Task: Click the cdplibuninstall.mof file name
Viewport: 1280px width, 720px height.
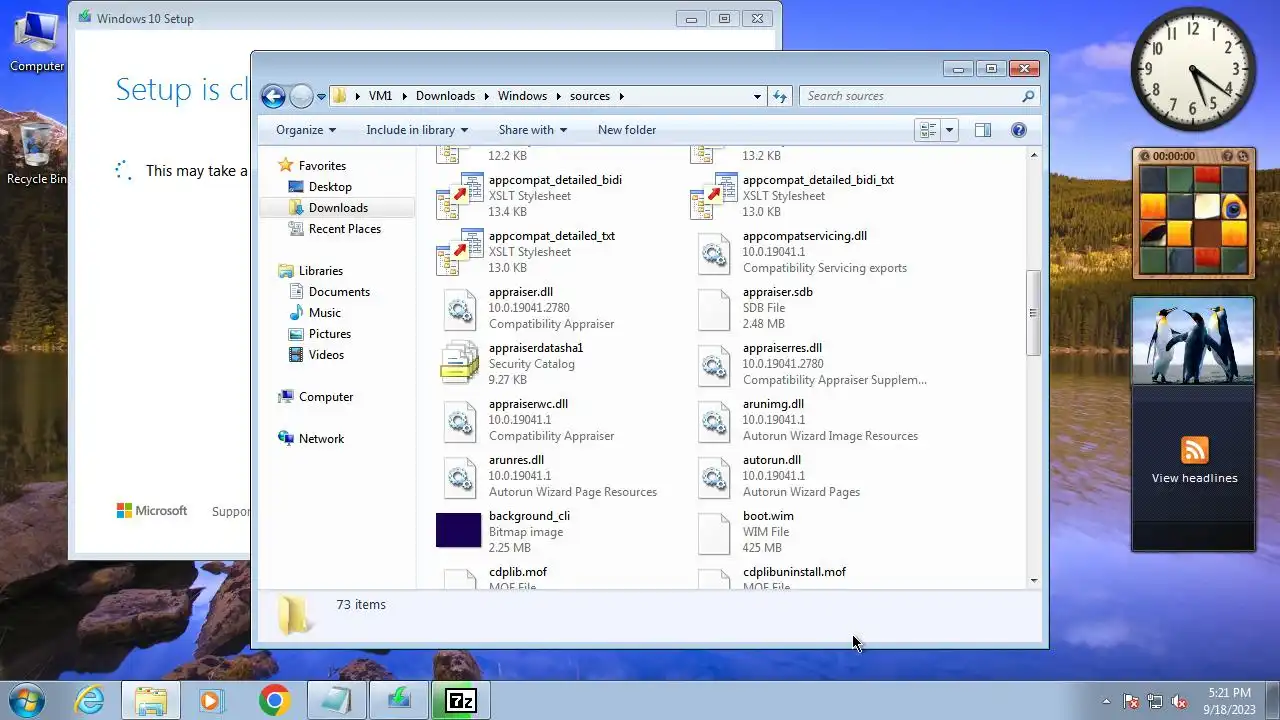Action: tap(794, 572)
